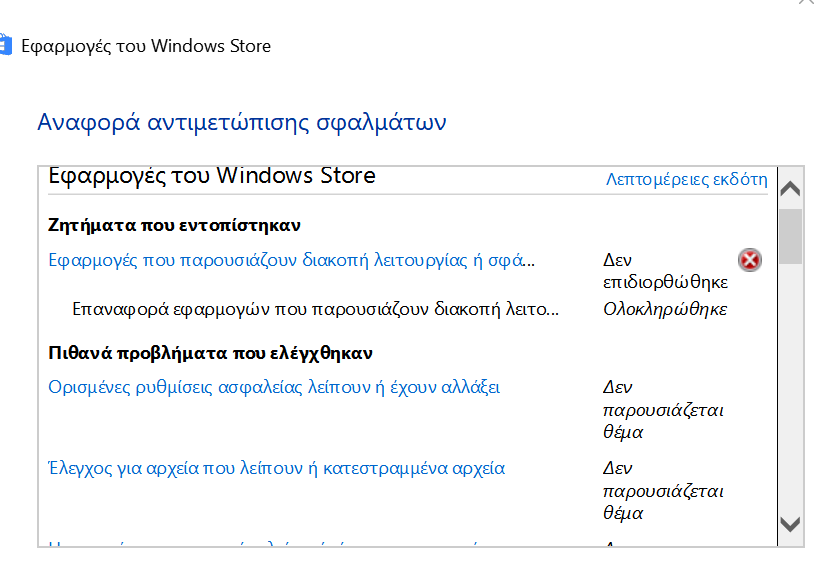
Task: Click 'Δεν παρουσιάζεται θέμα' beside security settings row
Action: [x=663, y=410]
